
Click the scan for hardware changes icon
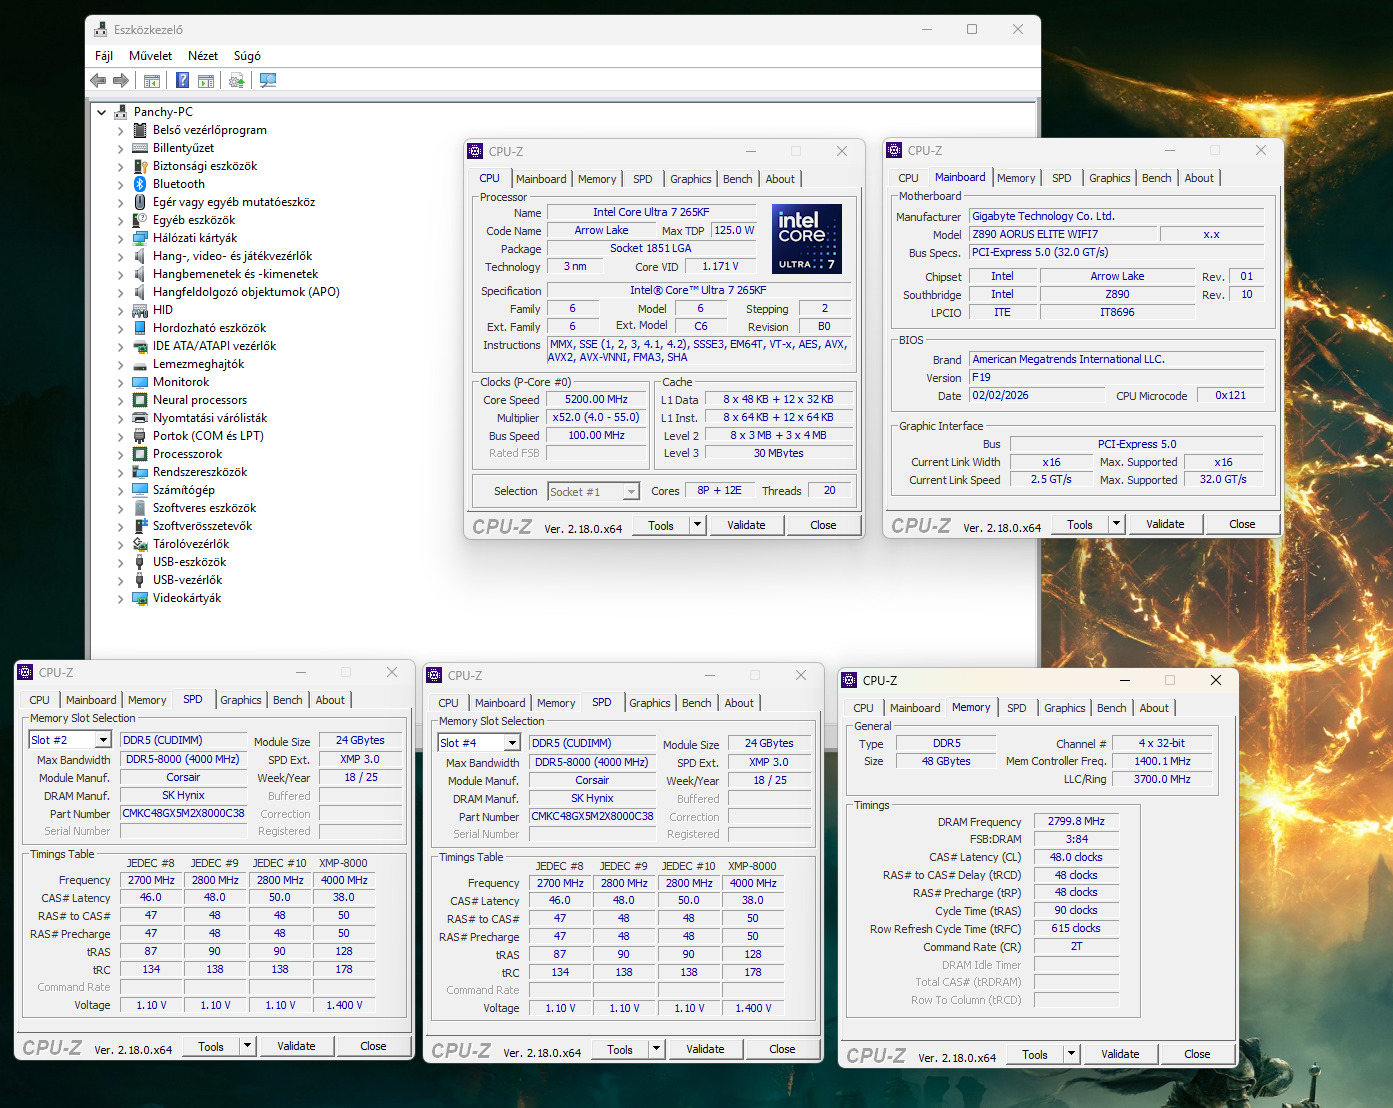(x=268, y=81)
